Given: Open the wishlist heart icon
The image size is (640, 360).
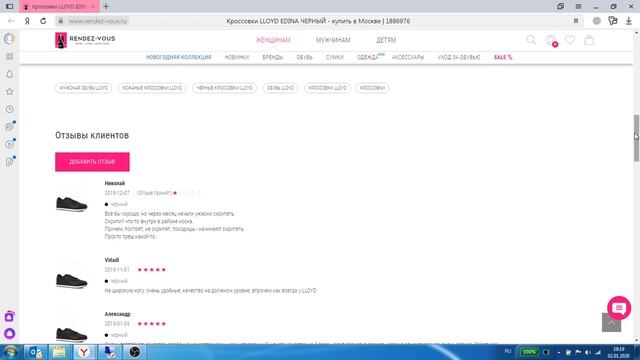Looking at the screenshot, I should pos(570,40).
